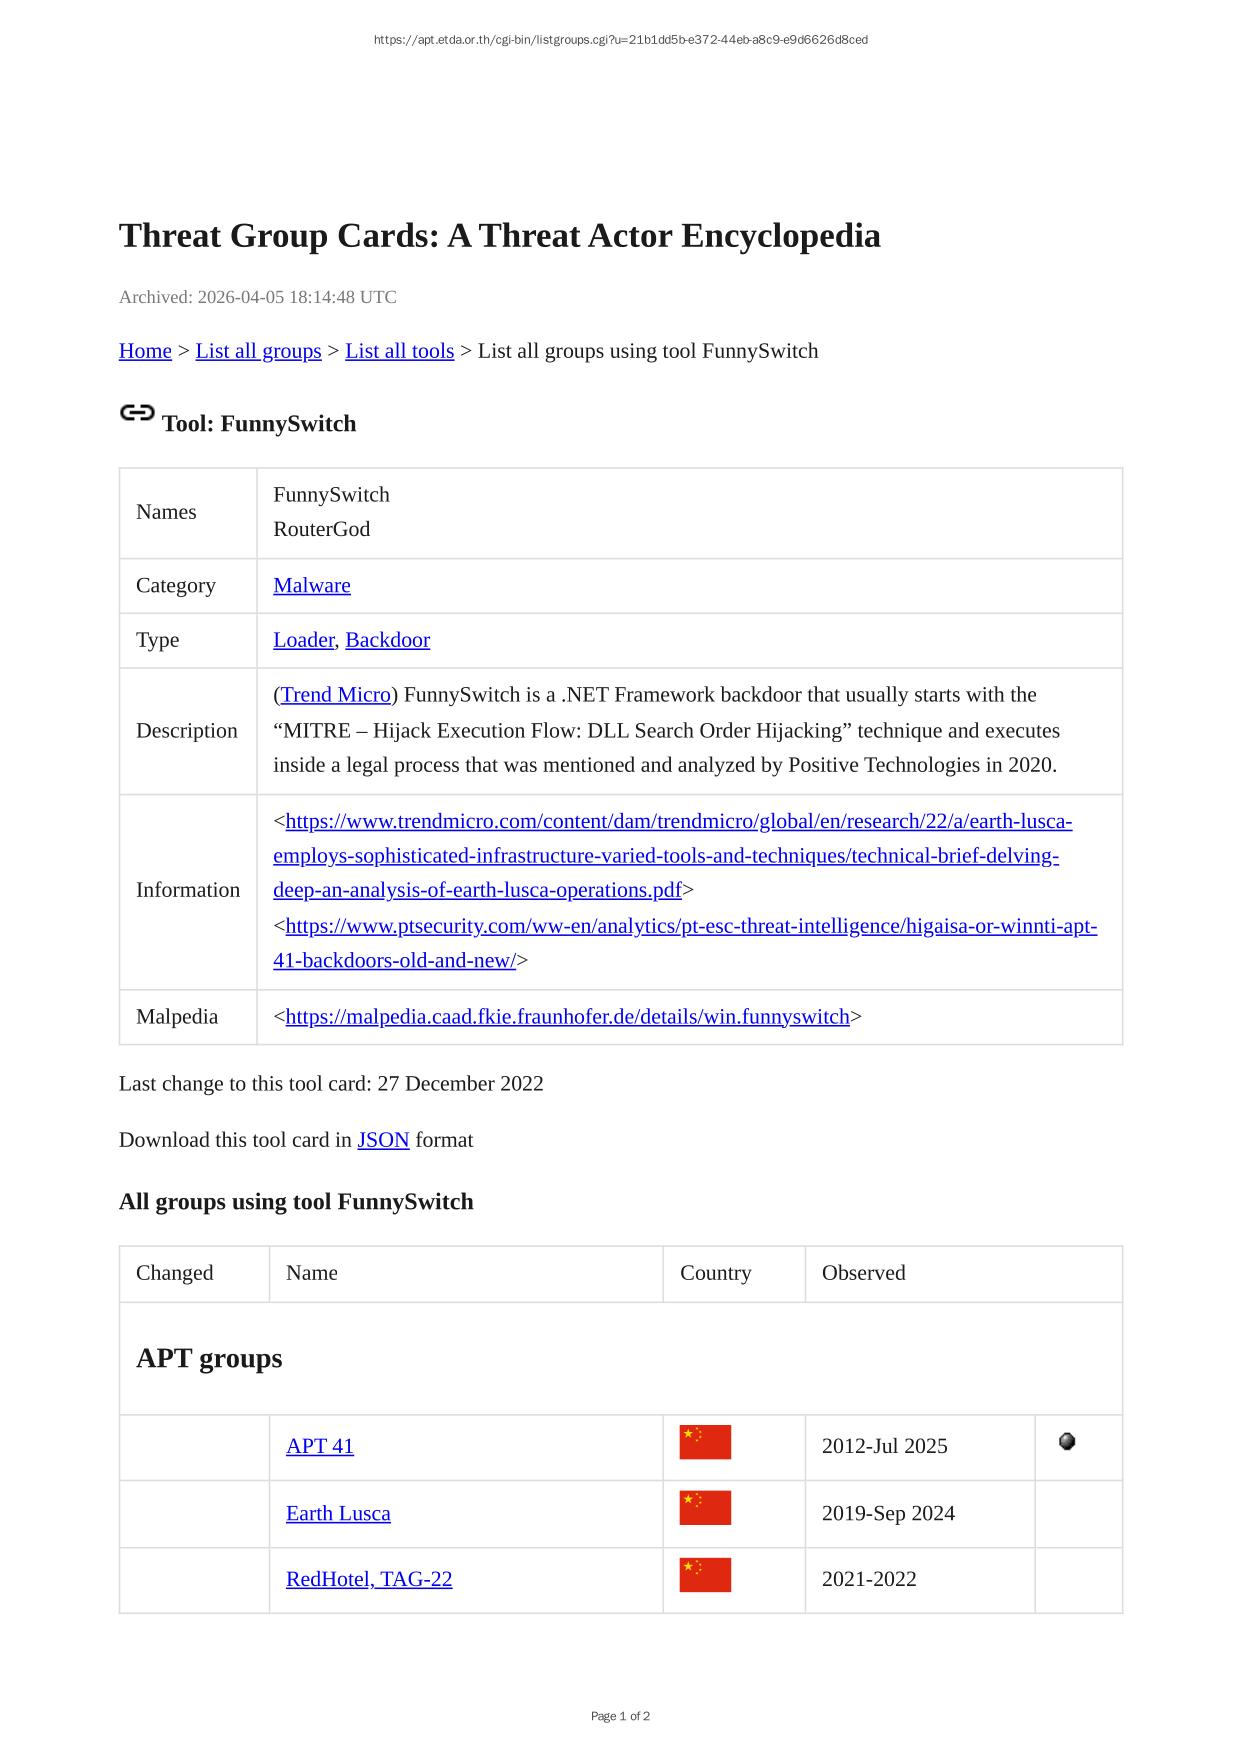Open the Trend Micro source link
The image size is (1242, 1756).
[x=335, y=695]
